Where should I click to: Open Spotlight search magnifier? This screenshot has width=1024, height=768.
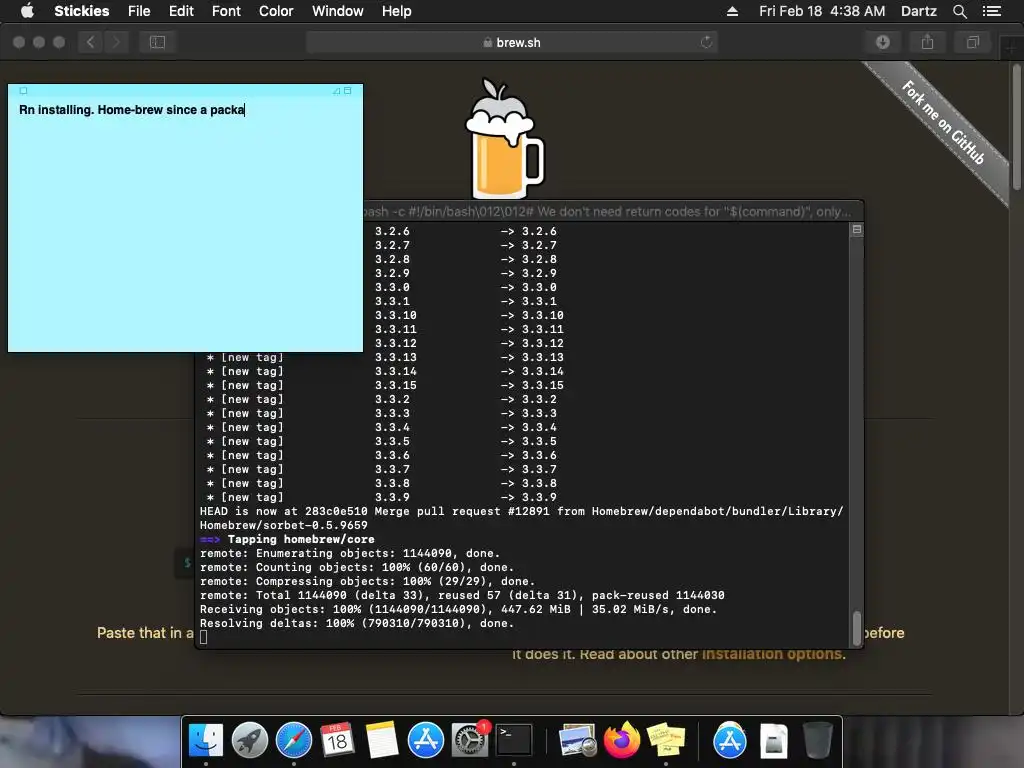click(959, 11)
